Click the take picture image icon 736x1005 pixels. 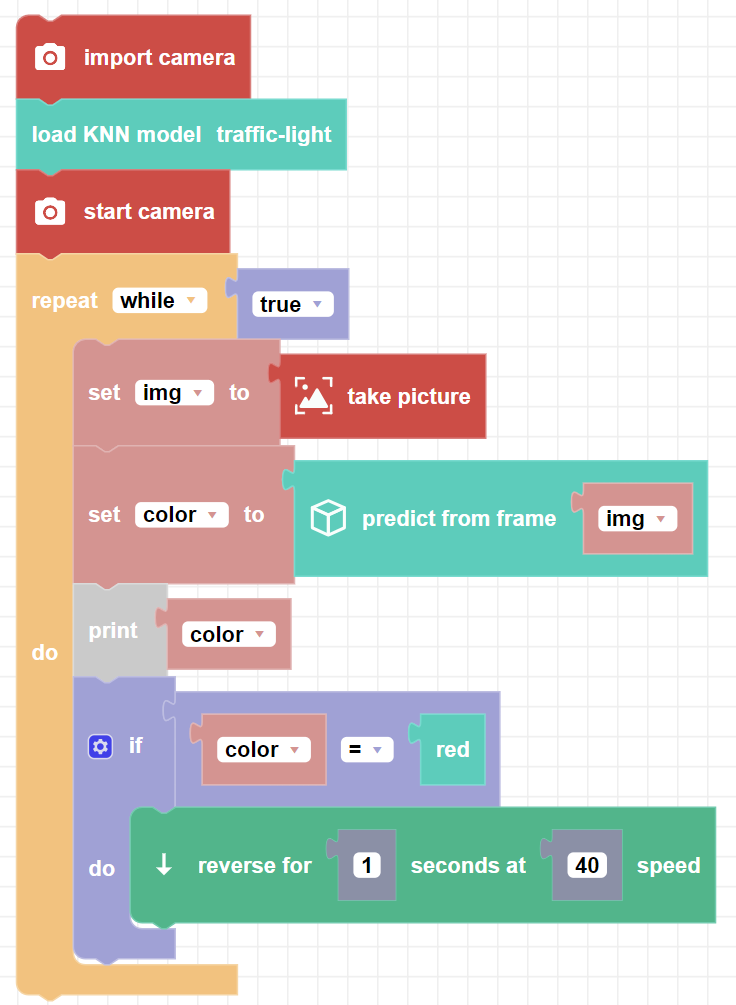pyautogui.click(x=313, y=396)
